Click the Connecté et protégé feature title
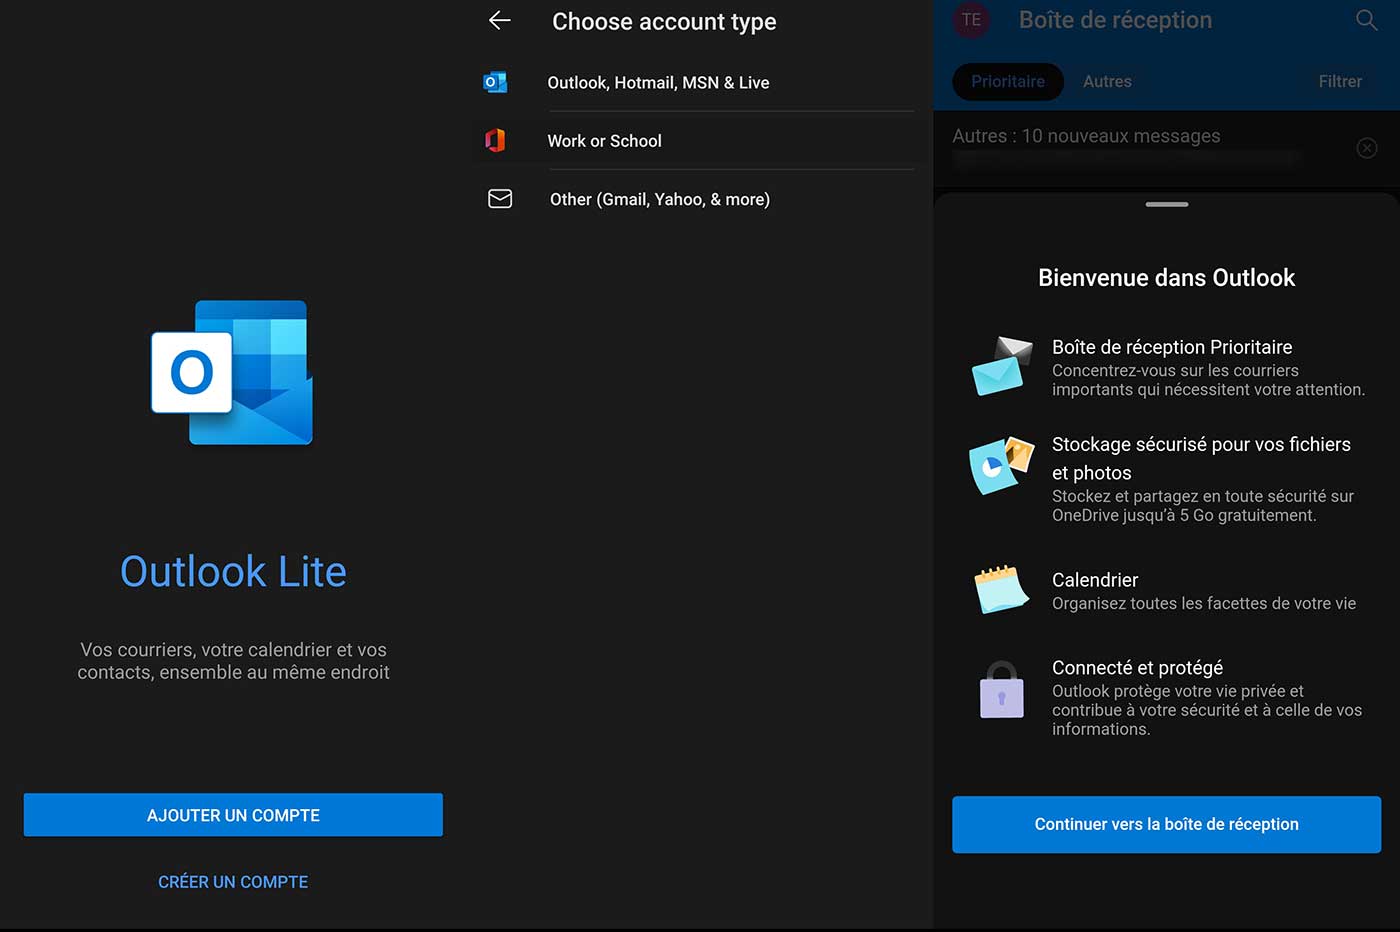Viewport: 1400px width, 932px height. (1137, 667)
